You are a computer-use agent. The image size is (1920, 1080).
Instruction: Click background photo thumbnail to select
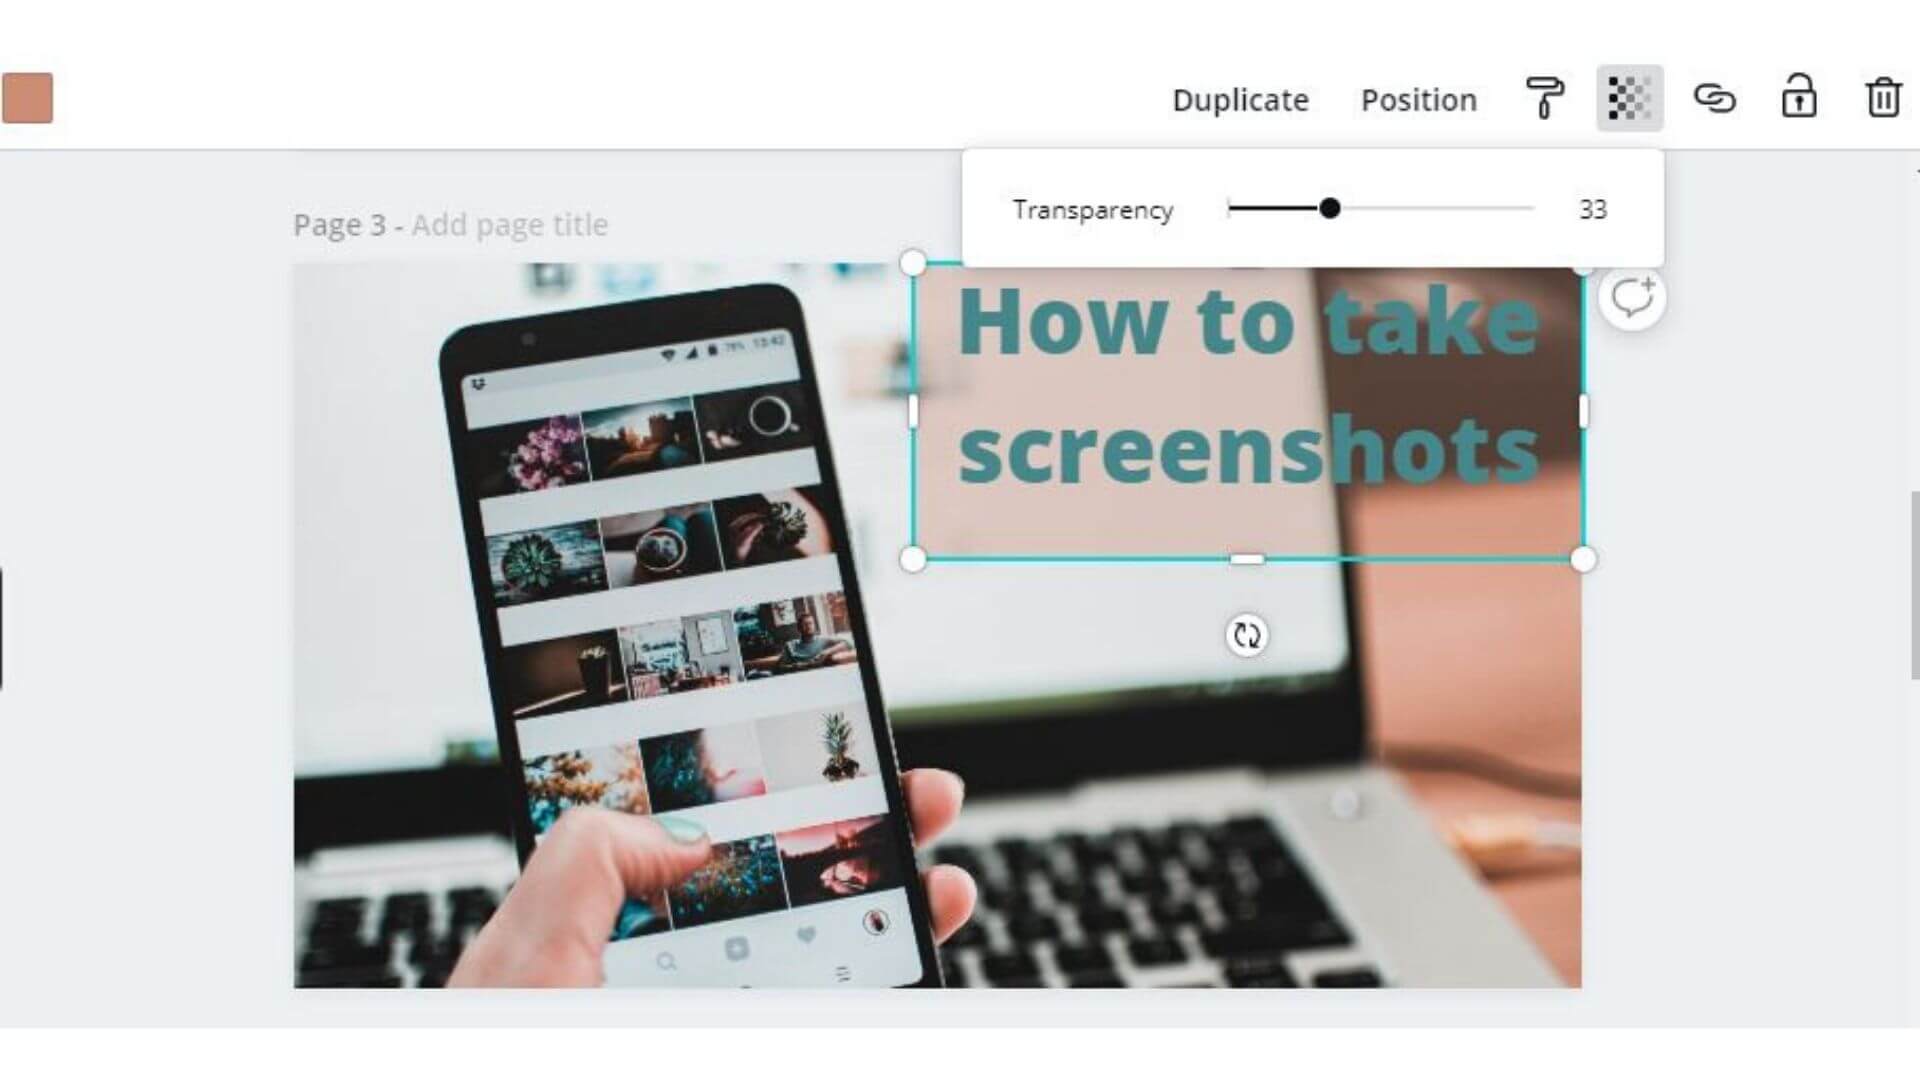tap(26, 98)
